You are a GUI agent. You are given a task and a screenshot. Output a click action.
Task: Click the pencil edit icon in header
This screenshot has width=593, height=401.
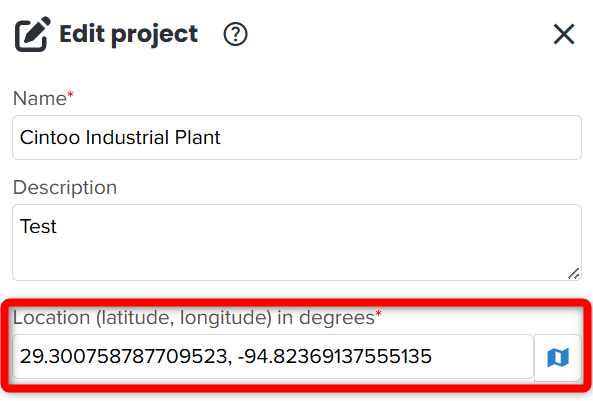tap(33, 34)
